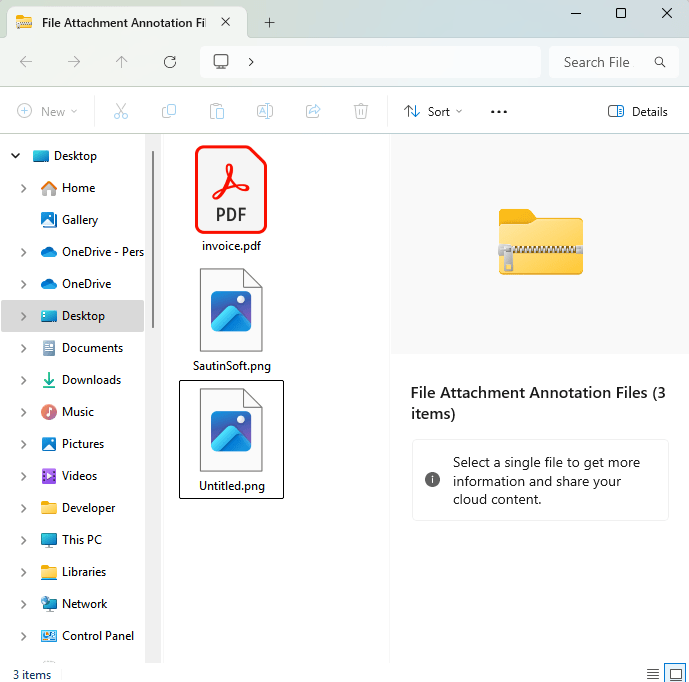Click the Cut scissors icon in toolbar
Image resolution: width=689 pixels, height=682 pixels.
click(x=121, y=111)
